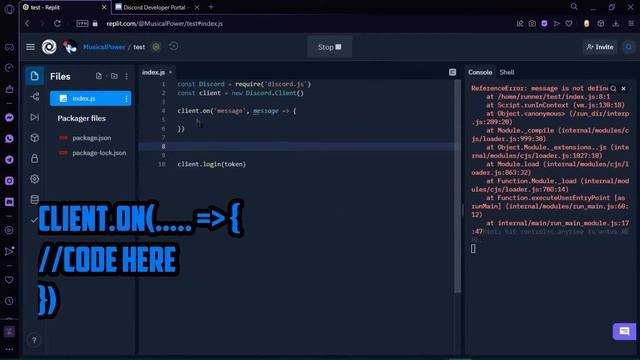The image size is (640, 360).
Task: Open the Debugger sidebar icon
Action: tap(35, 117)
